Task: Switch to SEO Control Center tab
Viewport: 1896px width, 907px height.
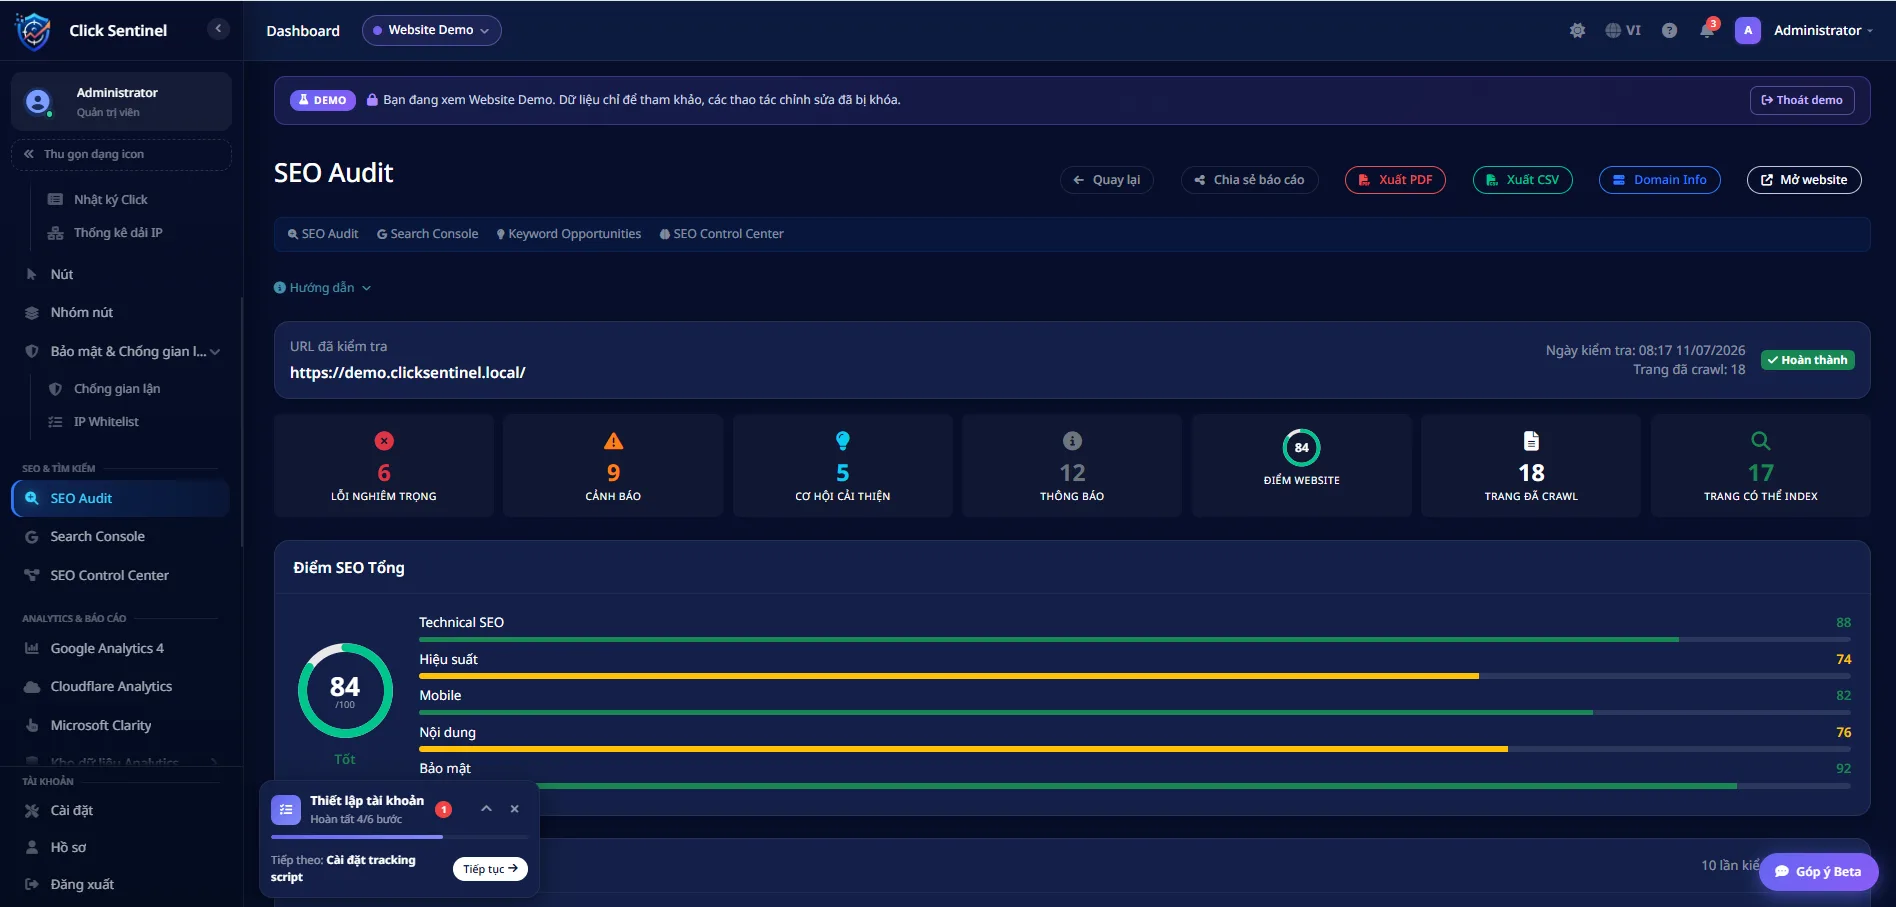Action: [x=722, y=234]
